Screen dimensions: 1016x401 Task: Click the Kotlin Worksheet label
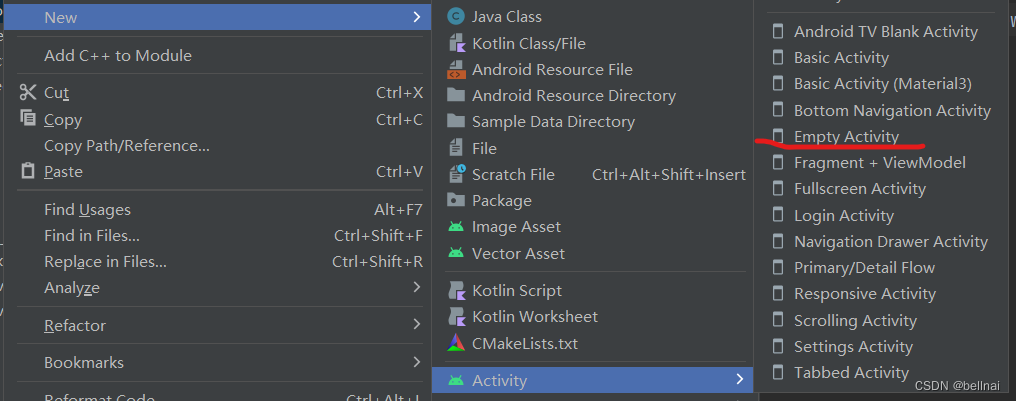tap(535, 317)
